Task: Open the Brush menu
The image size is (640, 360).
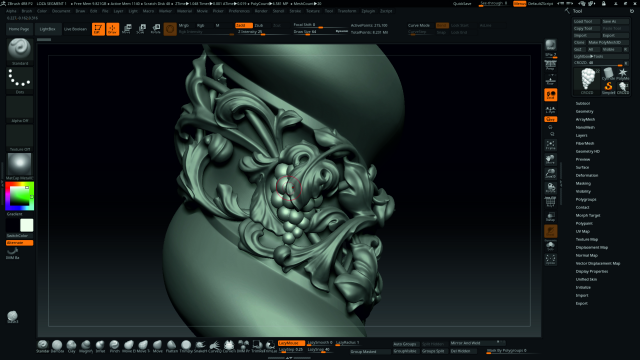Action: click(x=27, y=11)
